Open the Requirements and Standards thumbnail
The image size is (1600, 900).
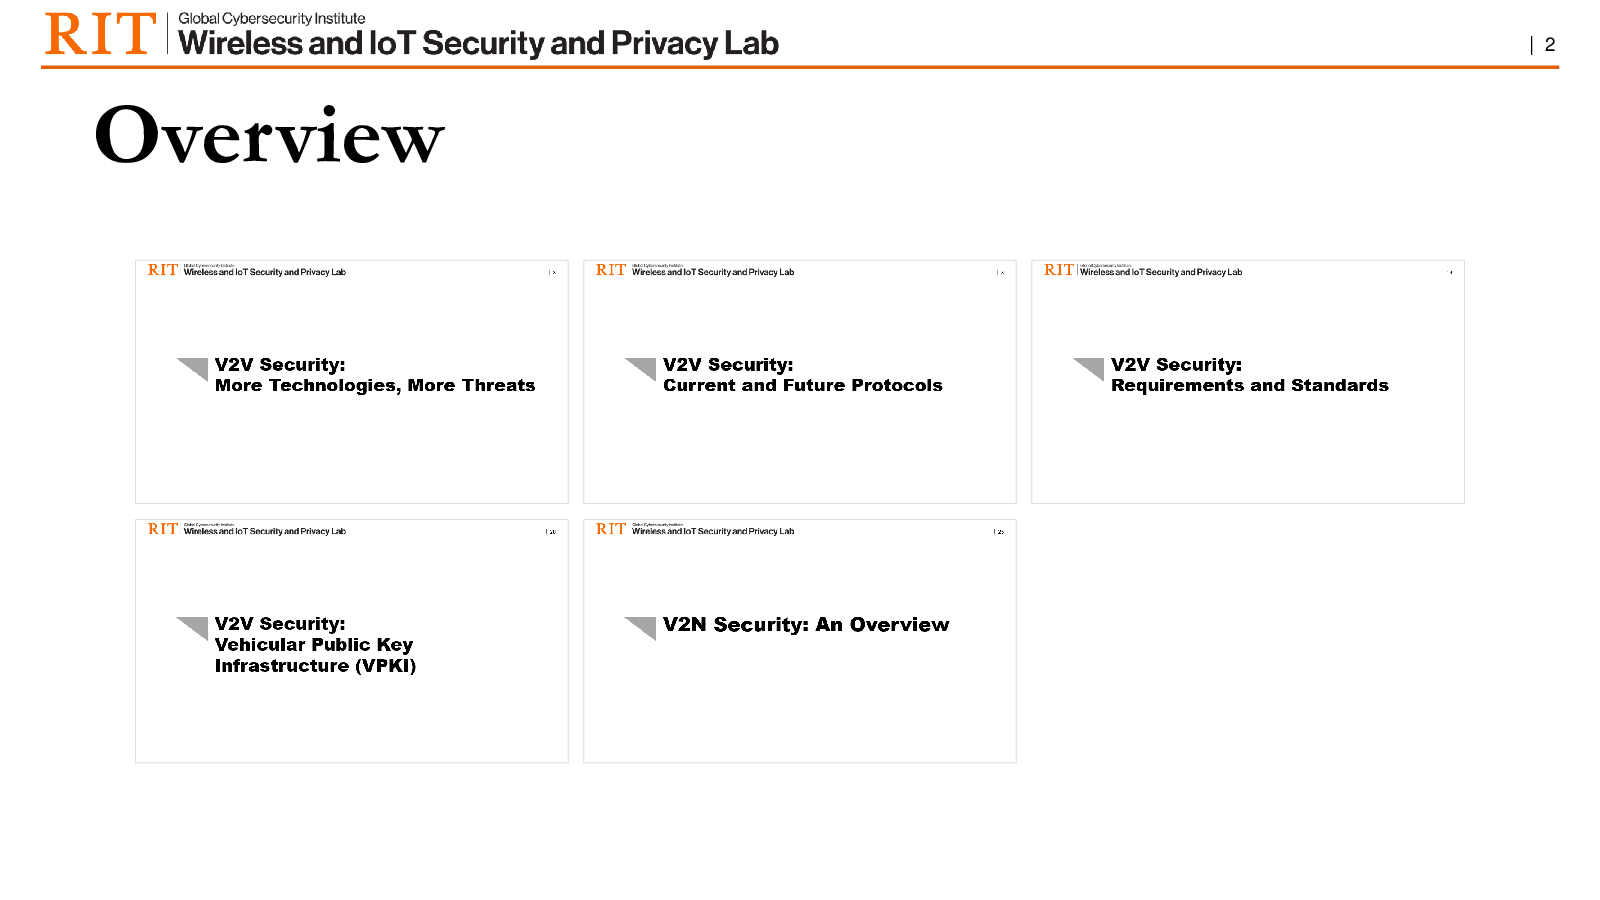tap(1248, 382)
